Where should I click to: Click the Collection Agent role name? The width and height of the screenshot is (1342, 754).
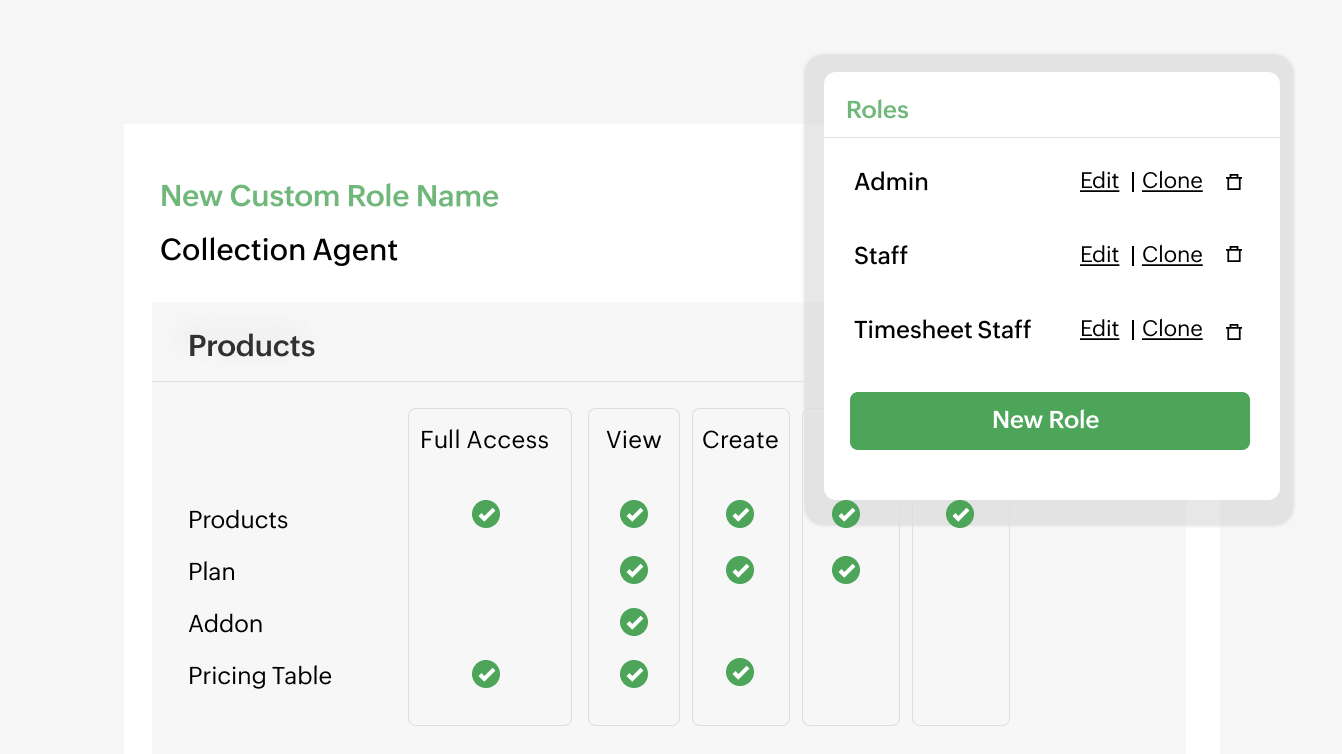[278, 250]
